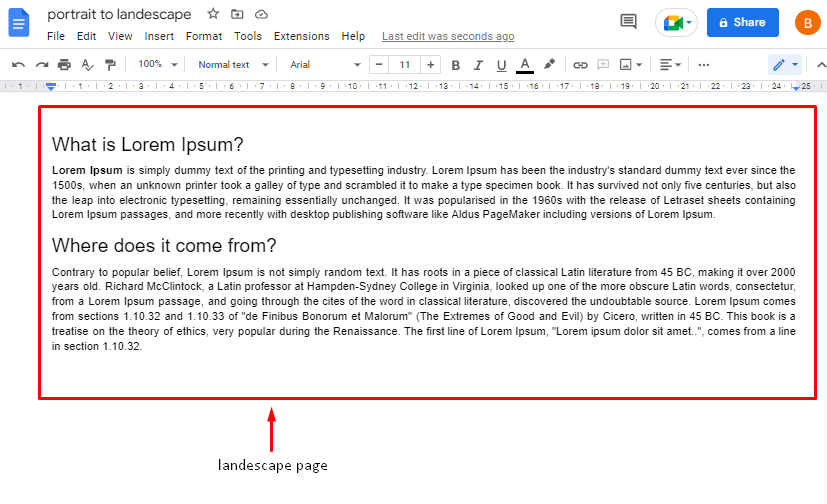Open the text alignment dropdown

tap(670, 65)
